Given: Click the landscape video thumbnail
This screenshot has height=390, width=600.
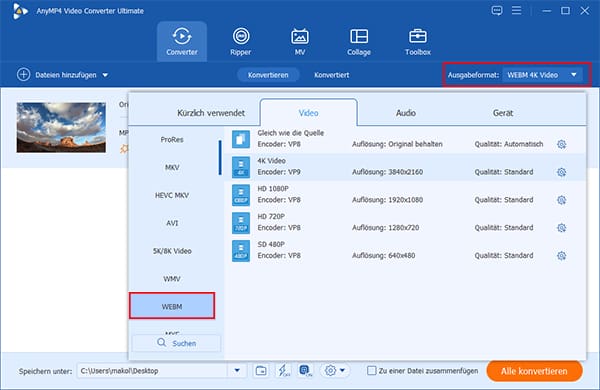Looking at the screenshot, I should (x=61, y=127).
